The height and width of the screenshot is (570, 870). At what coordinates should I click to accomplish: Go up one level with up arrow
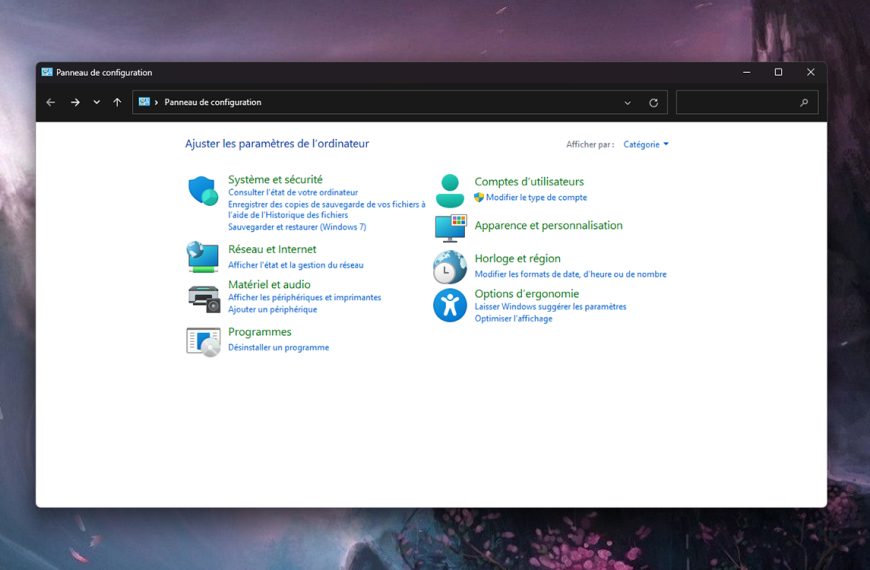117,103
